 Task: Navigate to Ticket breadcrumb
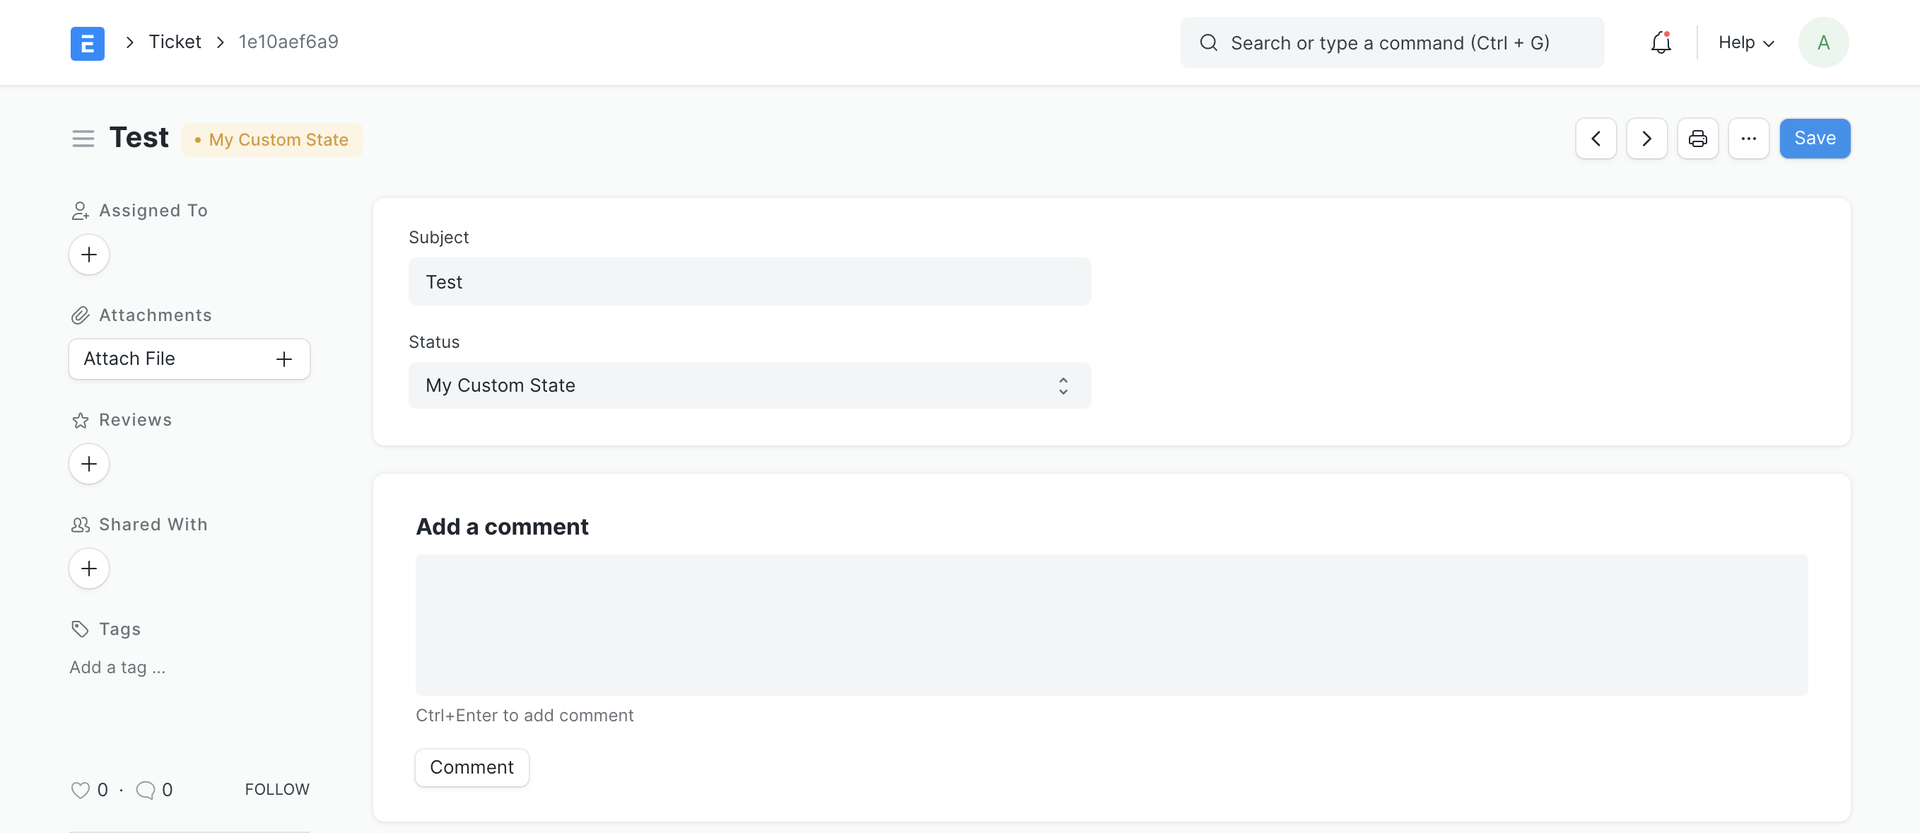click(175, 42)
